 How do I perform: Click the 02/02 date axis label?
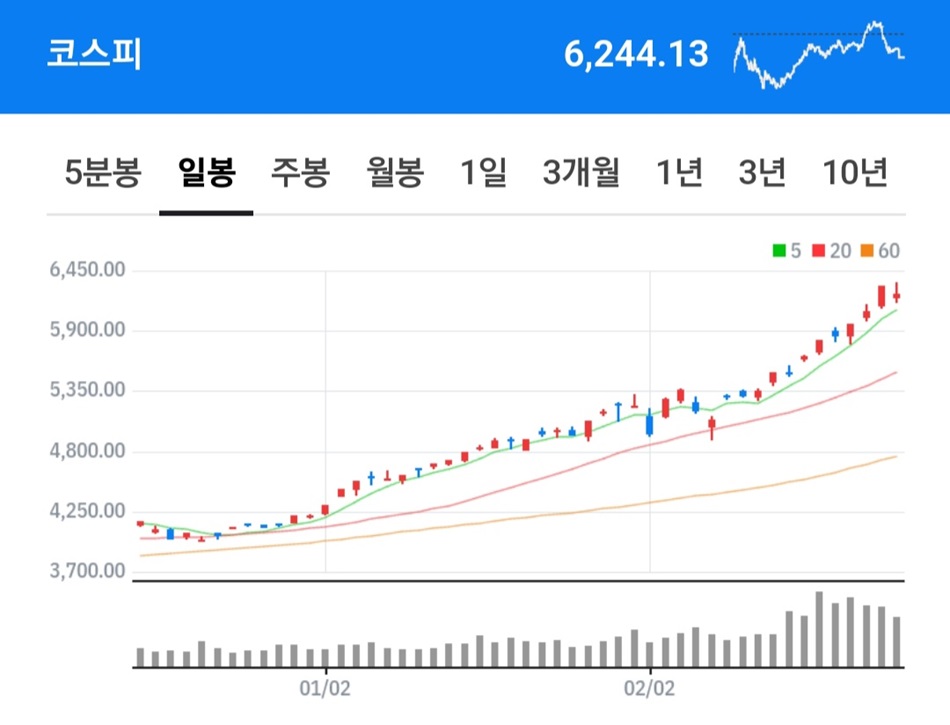(x=649, y=689)
